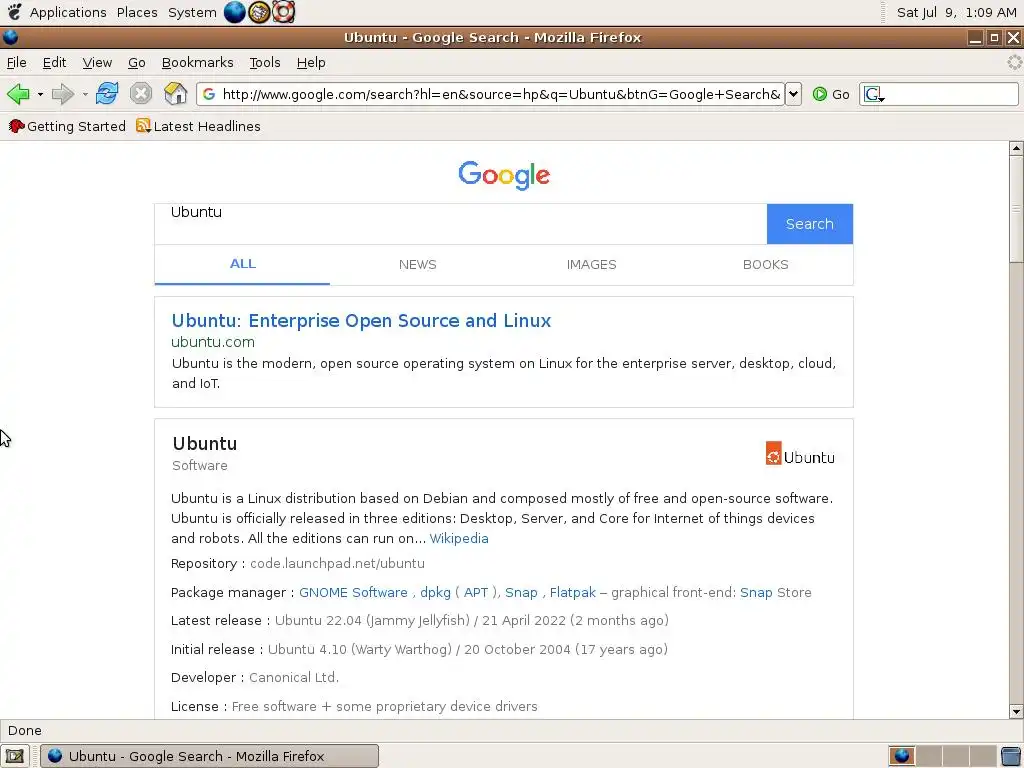Open the Places menu in the top panel
1024x768 pixels.
tap(137, 12)
